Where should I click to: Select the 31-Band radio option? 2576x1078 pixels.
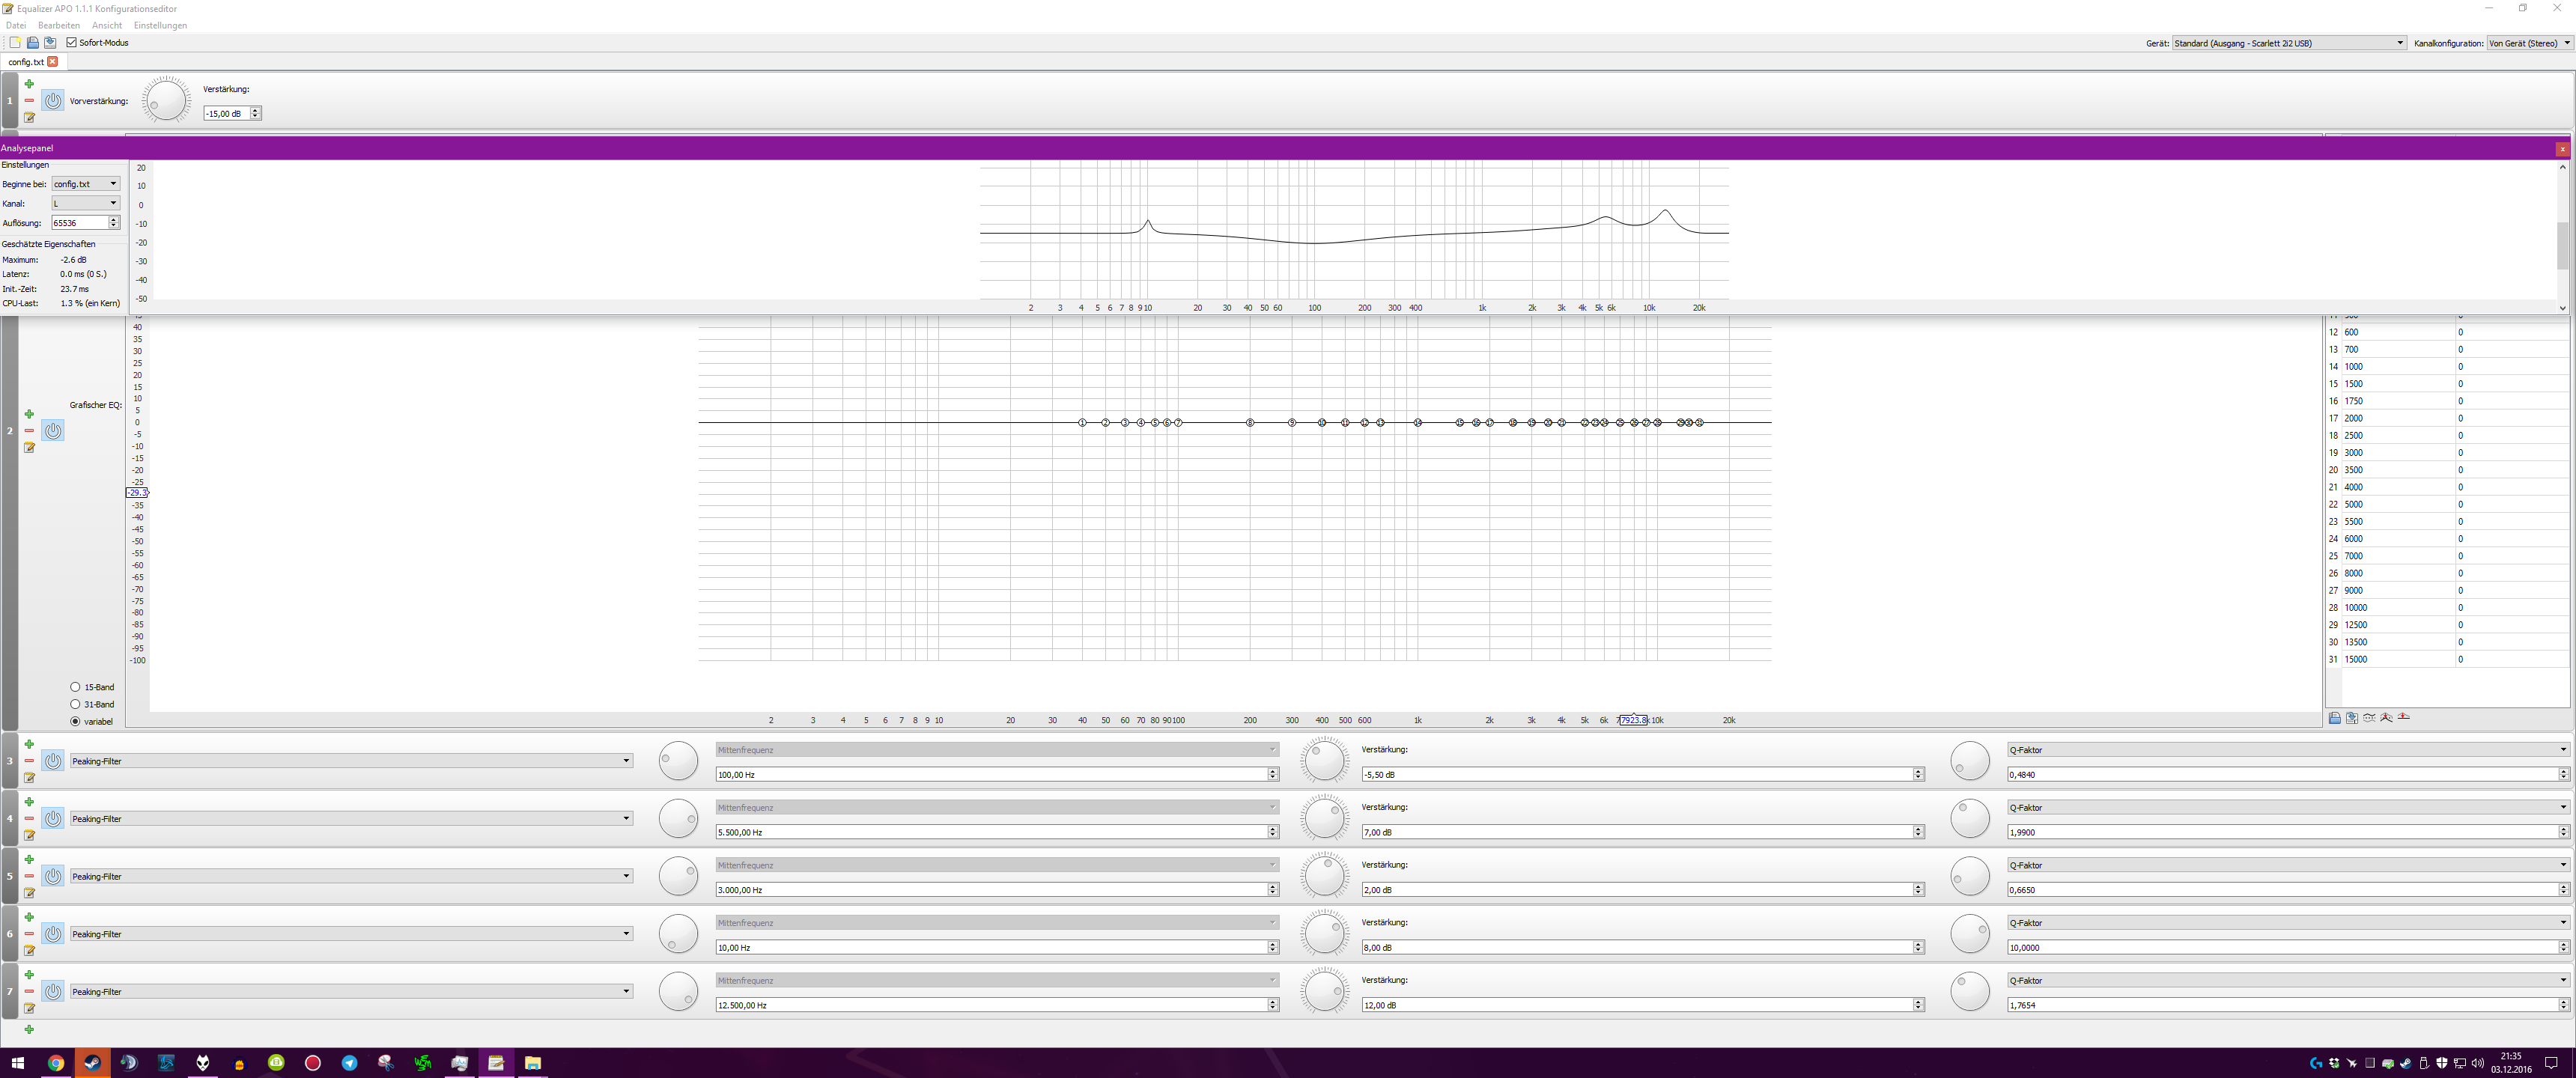[x=75, y=704]
